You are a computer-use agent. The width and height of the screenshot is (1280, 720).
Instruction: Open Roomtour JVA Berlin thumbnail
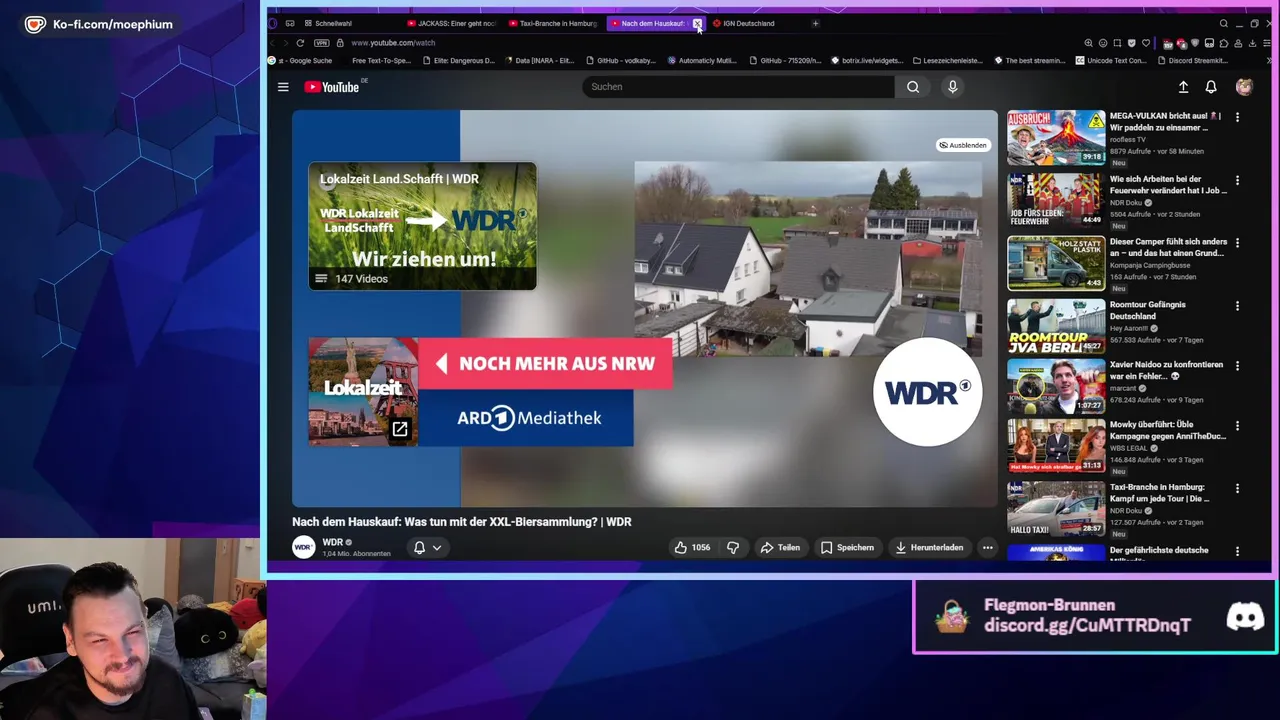point(1056,326)
